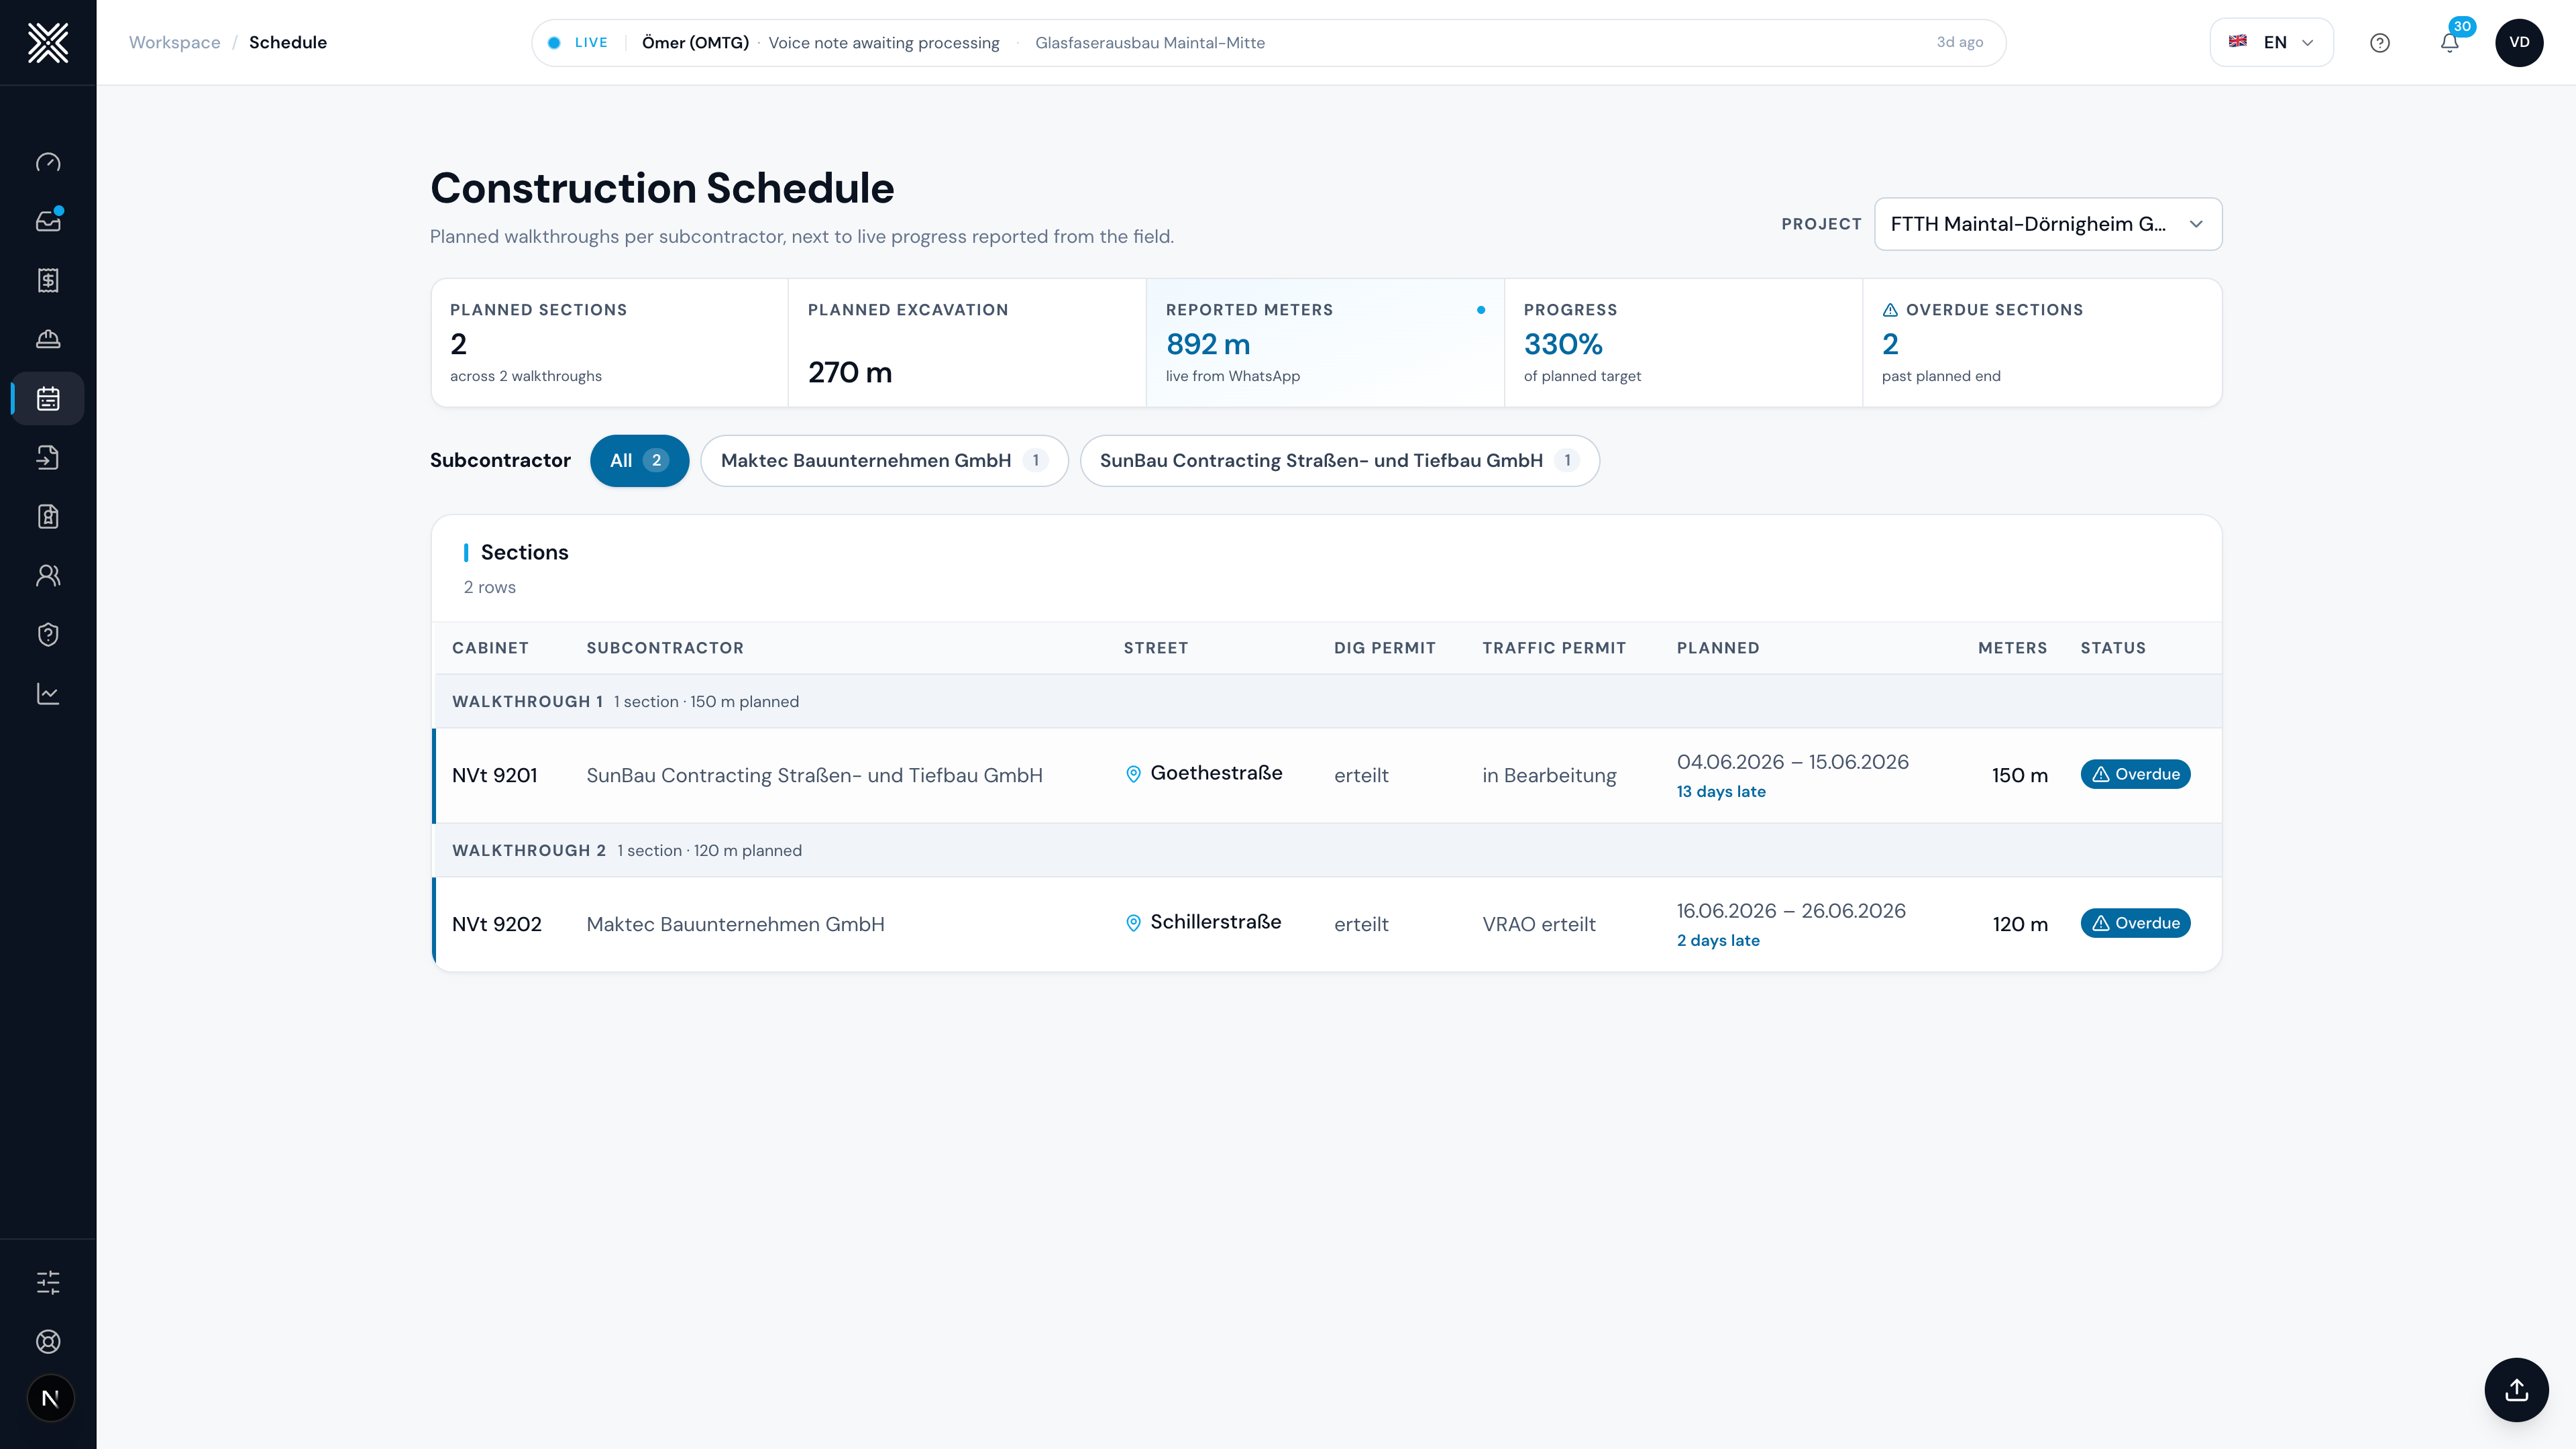Open the hard hat icon in sidebar

48,339
